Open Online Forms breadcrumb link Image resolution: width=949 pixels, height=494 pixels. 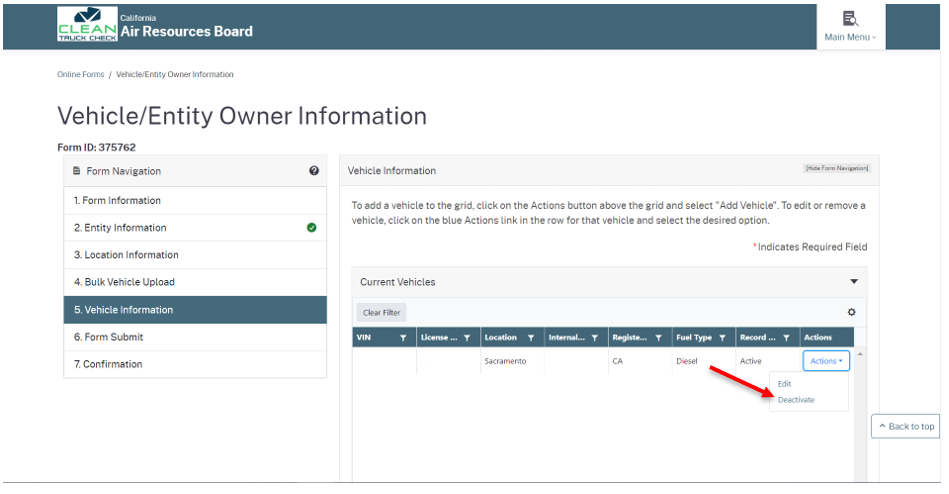tap(80, 74)
